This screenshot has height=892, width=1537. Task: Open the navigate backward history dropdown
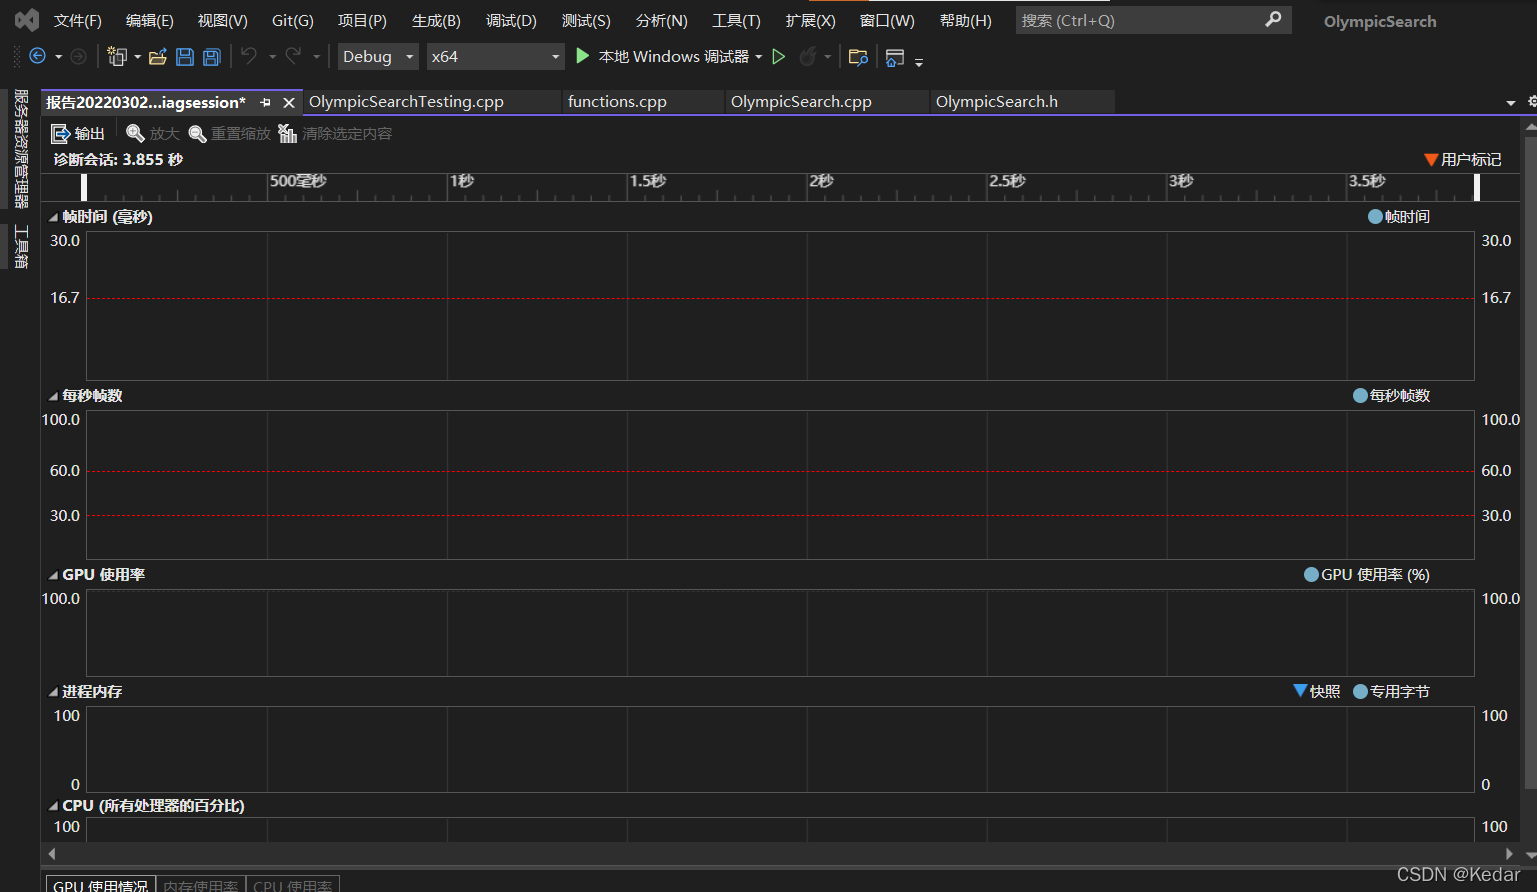[x=58, y=57]
